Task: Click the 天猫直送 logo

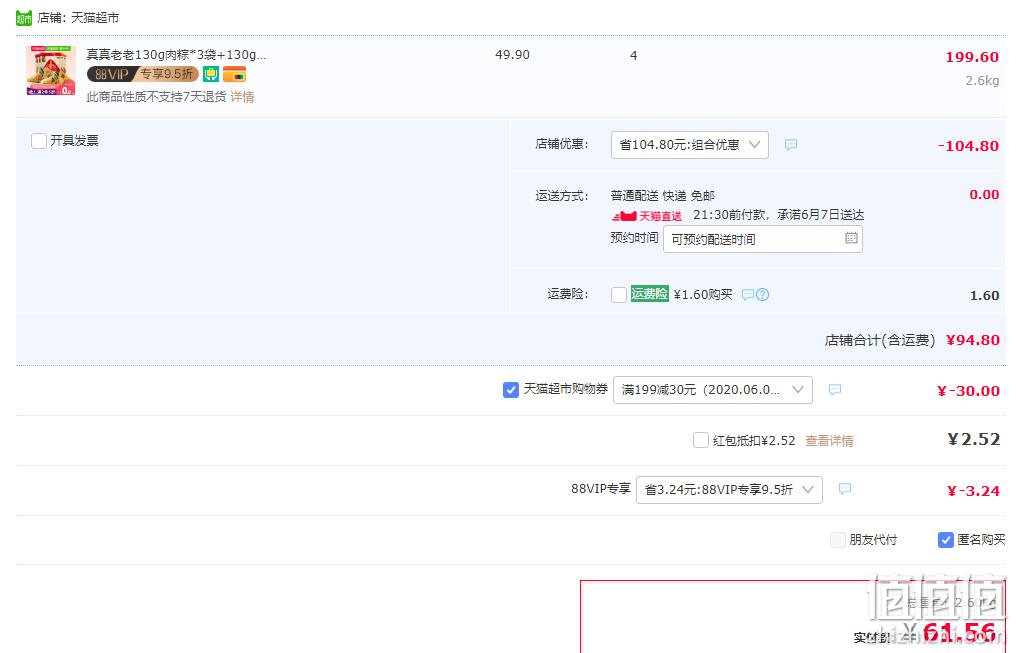Action: [x=647, y=216]
